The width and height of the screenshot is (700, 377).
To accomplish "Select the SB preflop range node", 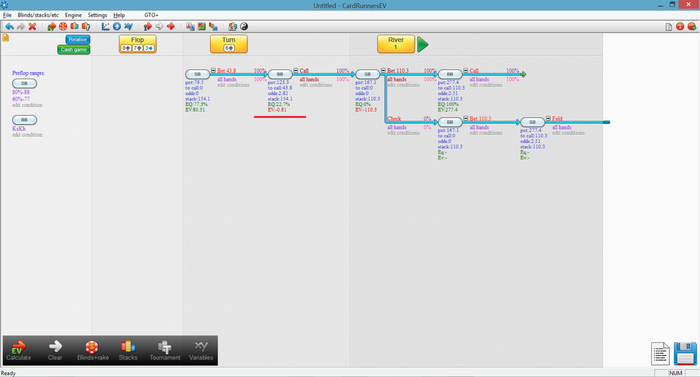I will pos(25,84).
